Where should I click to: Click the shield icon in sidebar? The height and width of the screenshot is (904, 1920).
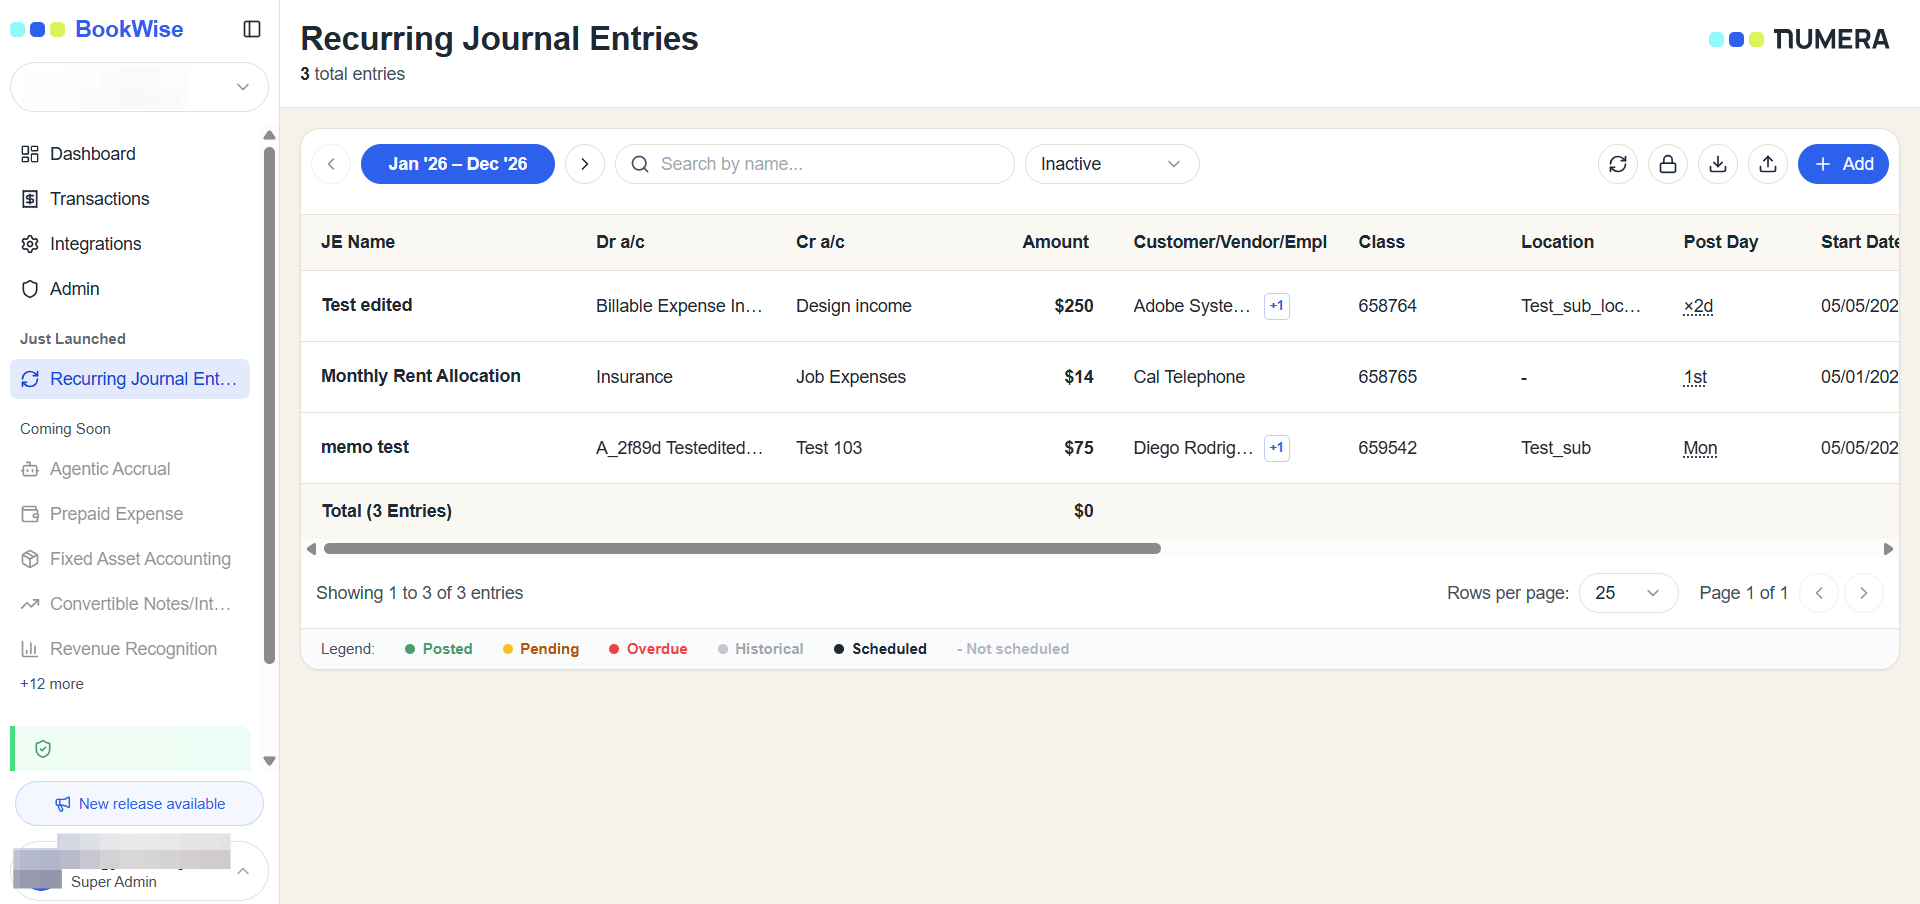tap(43, 749)
